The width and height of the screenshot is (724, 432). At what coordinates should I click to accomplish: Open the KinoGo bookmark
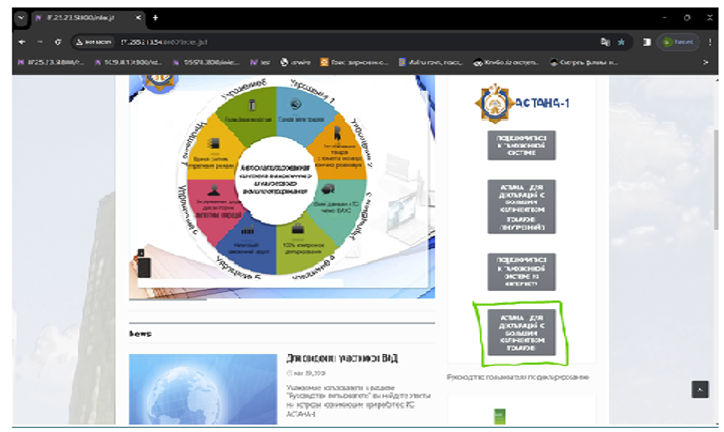[507, 62]
